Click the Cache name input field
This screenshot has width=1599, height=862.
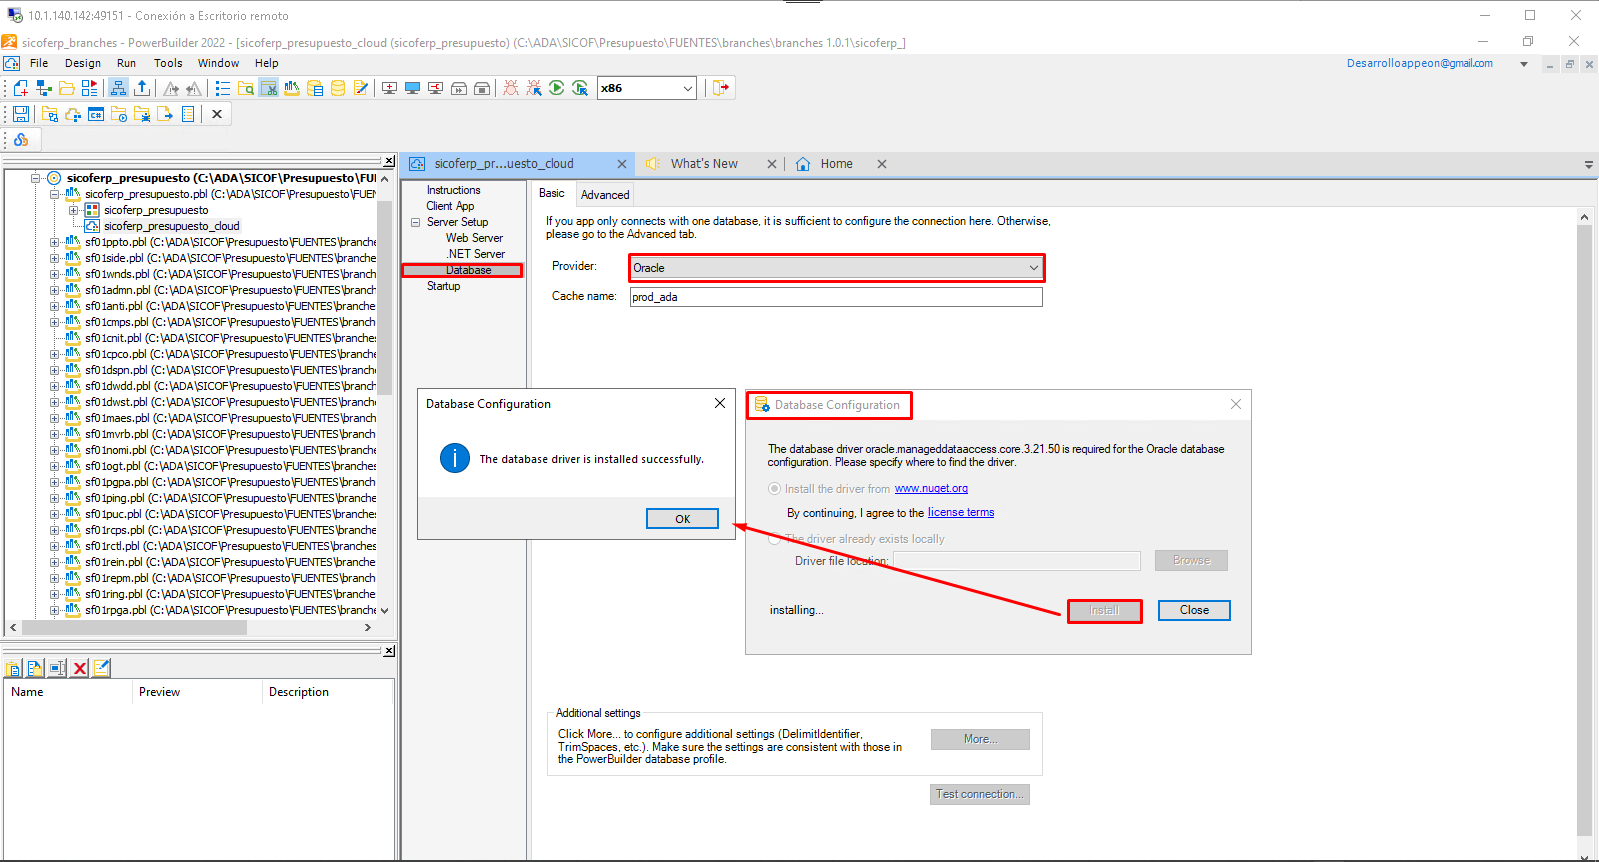[835, 297]
